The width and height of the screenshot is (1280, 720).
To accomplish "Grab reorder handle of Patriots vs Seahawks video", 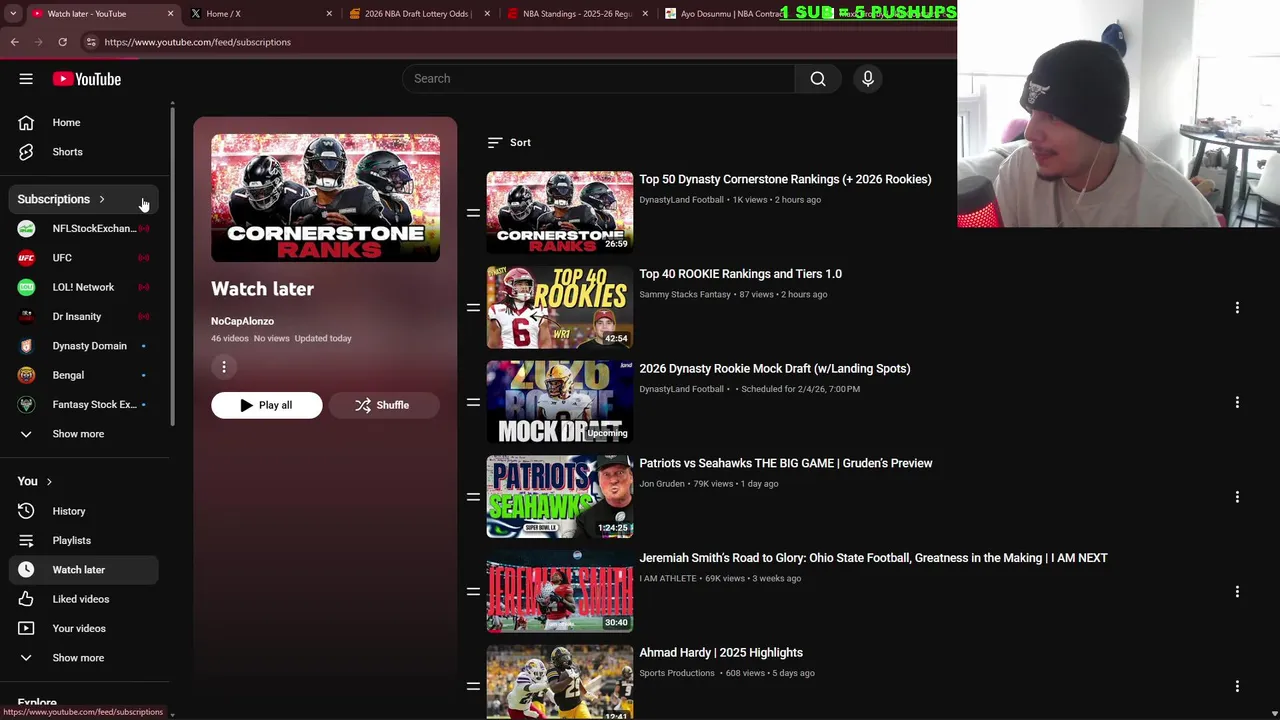I will [x=473, y=497].
